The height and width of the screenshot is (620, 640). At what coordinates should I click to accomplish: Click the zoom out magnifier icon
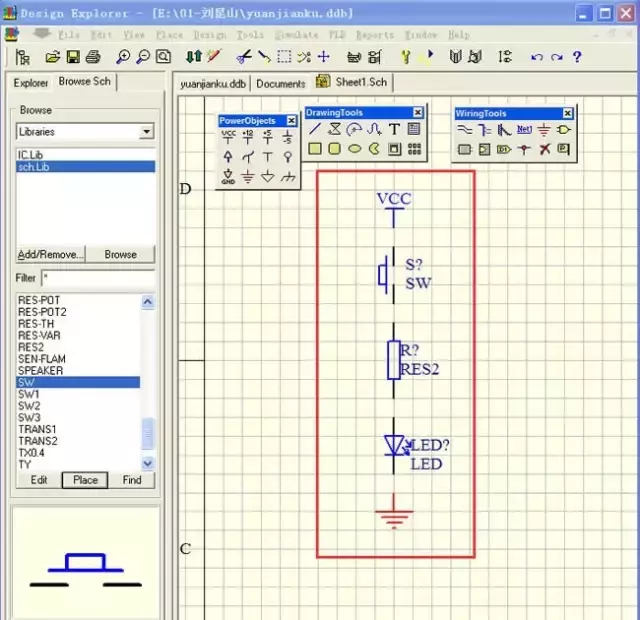coord(143,57)
